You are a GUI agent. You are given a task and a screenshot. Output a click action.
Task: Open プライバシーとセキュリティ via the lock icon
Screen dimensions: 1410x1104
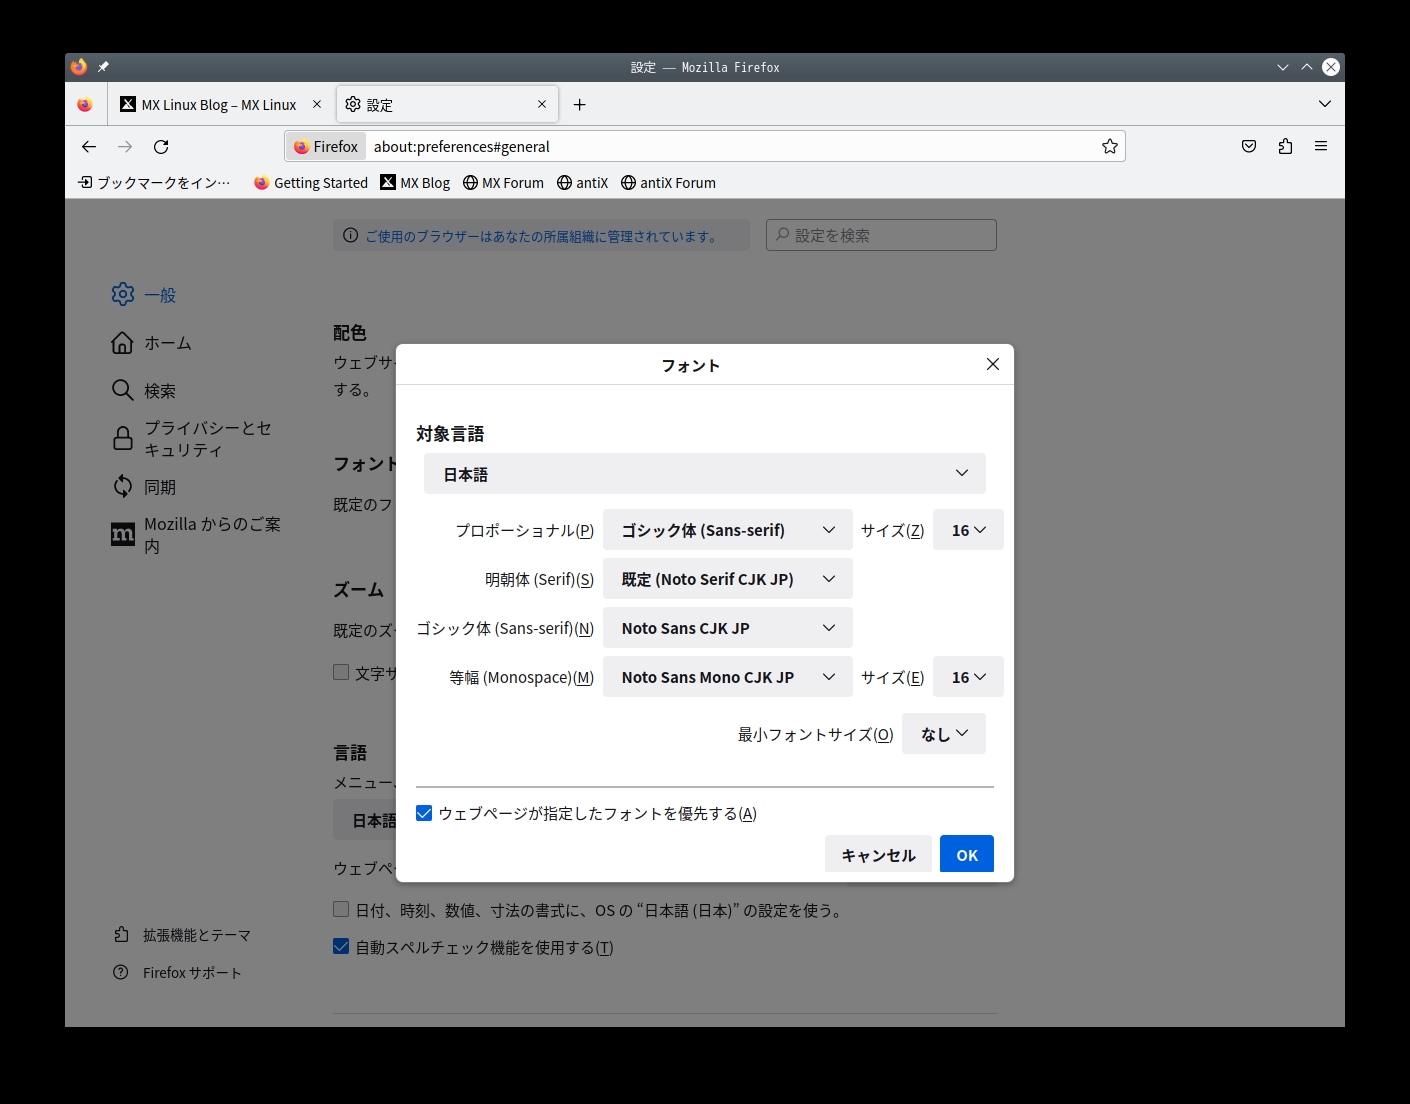pos(122,438)
